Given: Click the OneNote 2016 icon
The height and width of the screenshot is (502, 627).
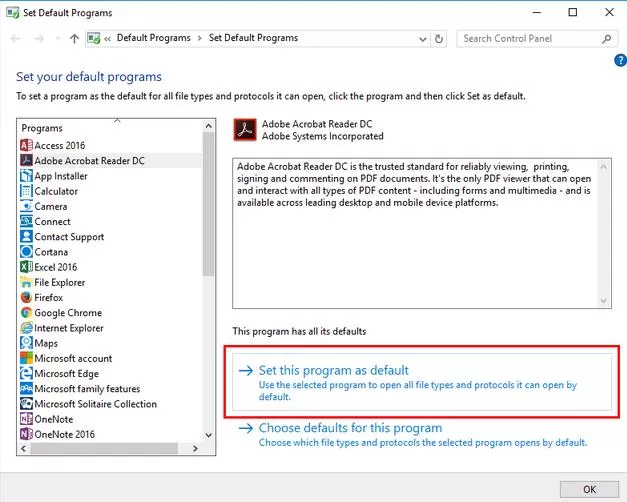Looking at the screenshot, I should (x=26, y=434).
